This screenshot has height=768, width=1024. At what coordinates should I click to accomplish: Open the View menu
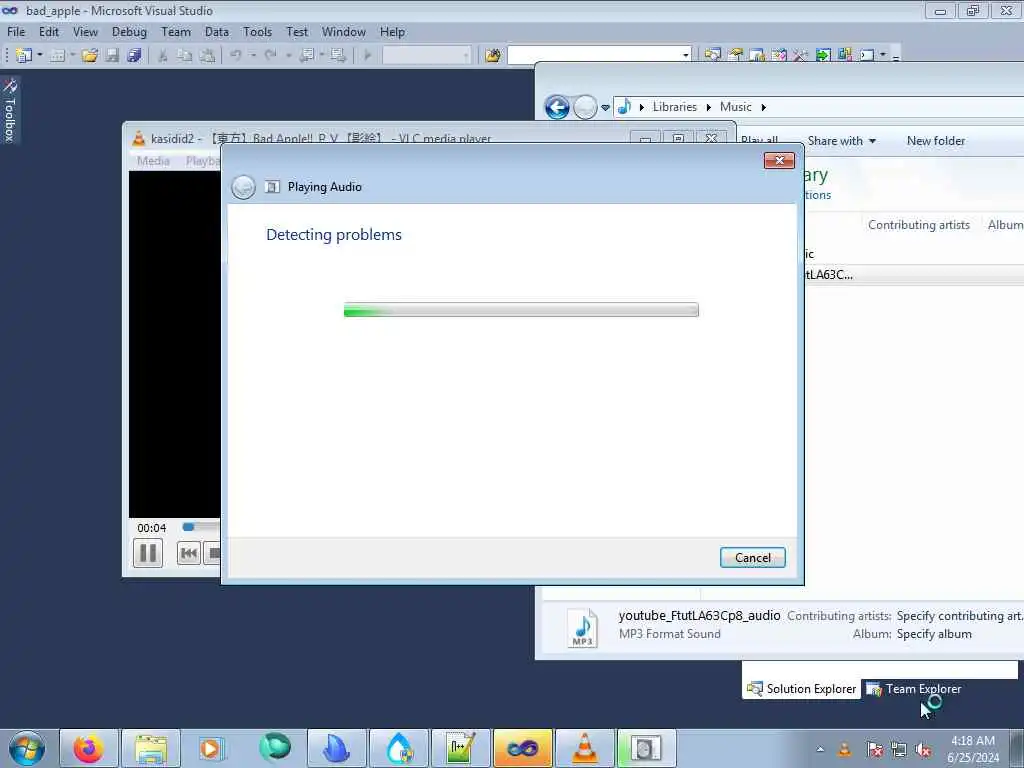pos(85,32)
